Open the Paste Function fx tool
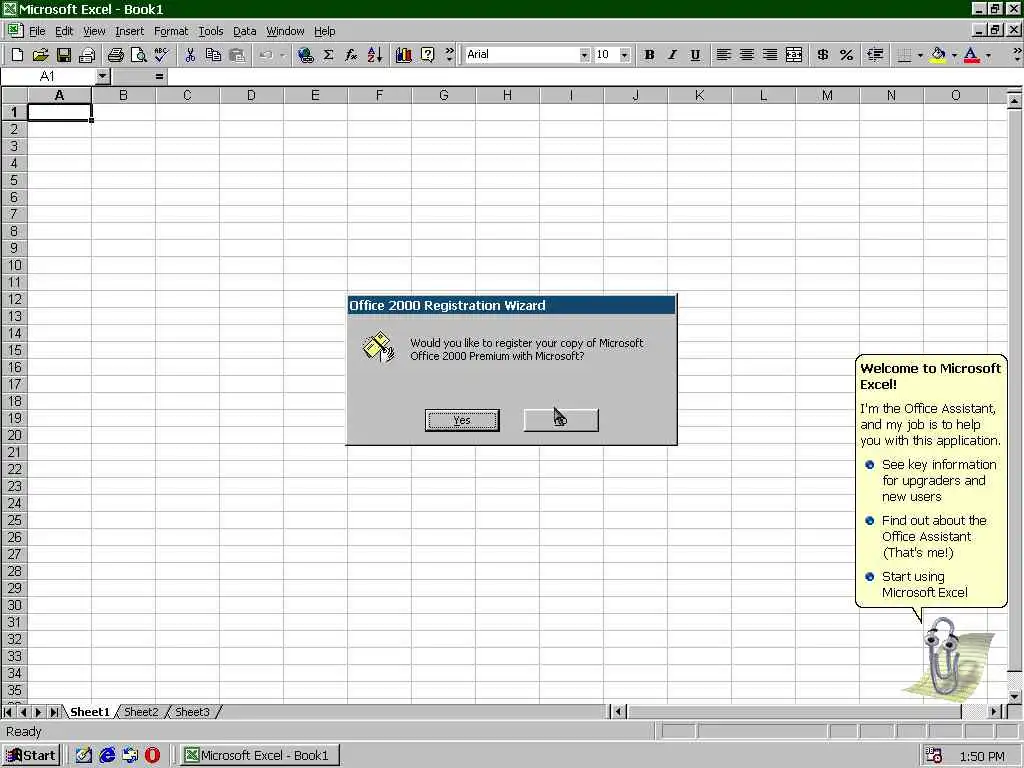 pos(351,56)
